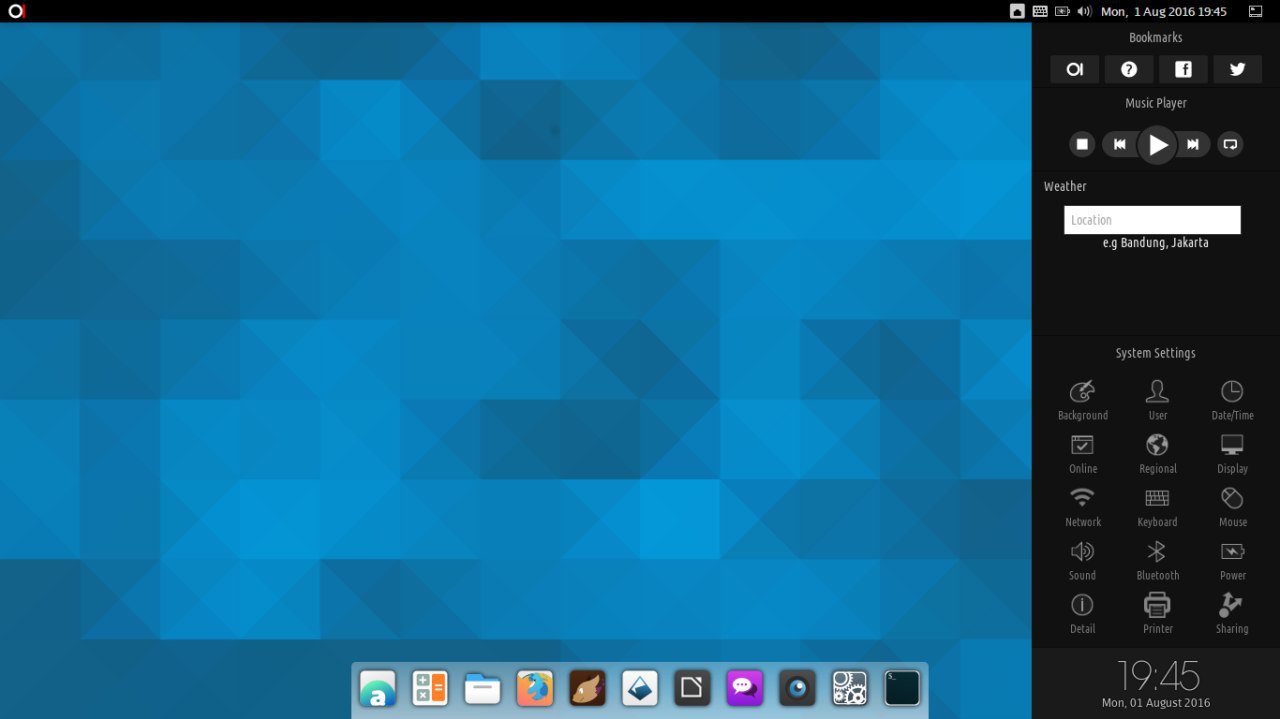Open Power settings
This screenshot has width=1280, height=719.
1232,560
